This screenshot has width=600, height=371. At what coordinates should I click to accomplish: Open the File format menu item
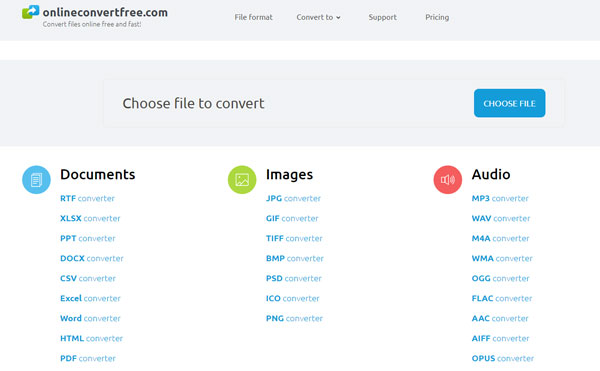253,17
